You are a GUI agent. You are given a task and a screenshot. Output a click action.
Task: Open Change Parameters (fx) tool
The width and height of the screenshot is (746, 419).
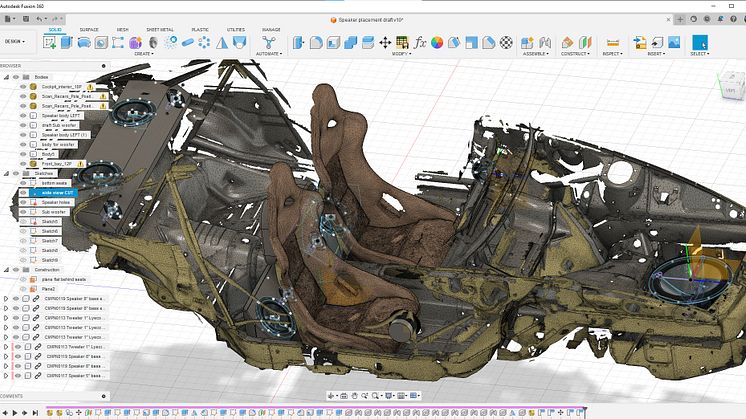pos(421,42)
